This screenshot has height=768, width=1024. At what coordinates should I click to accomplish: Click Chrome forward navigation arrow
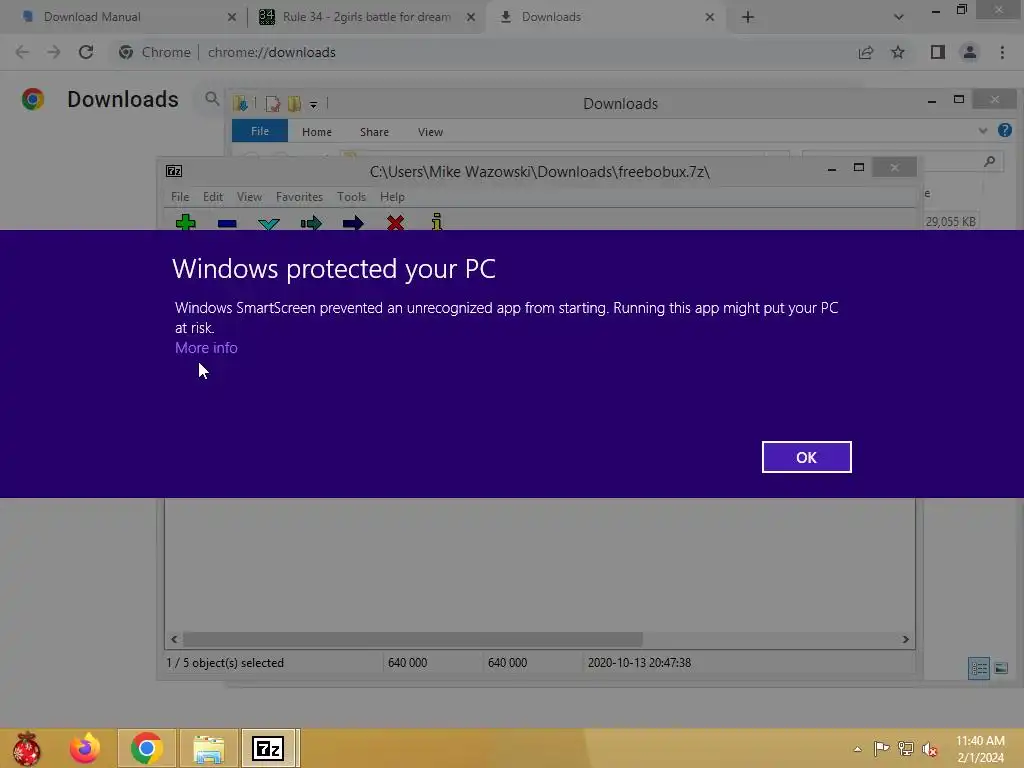click(54, 52)
